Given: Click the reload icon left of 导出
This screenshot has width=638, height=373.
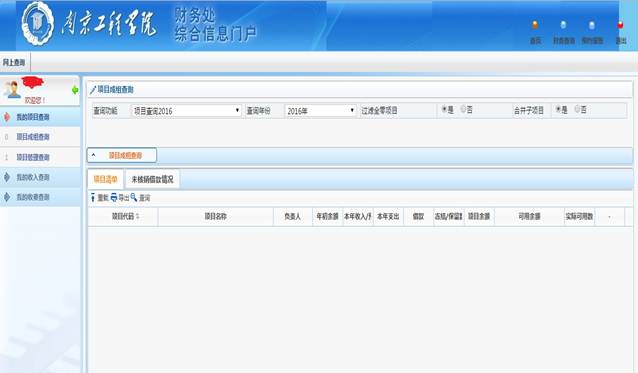Looking at the screenshot, I should (93, 197).
